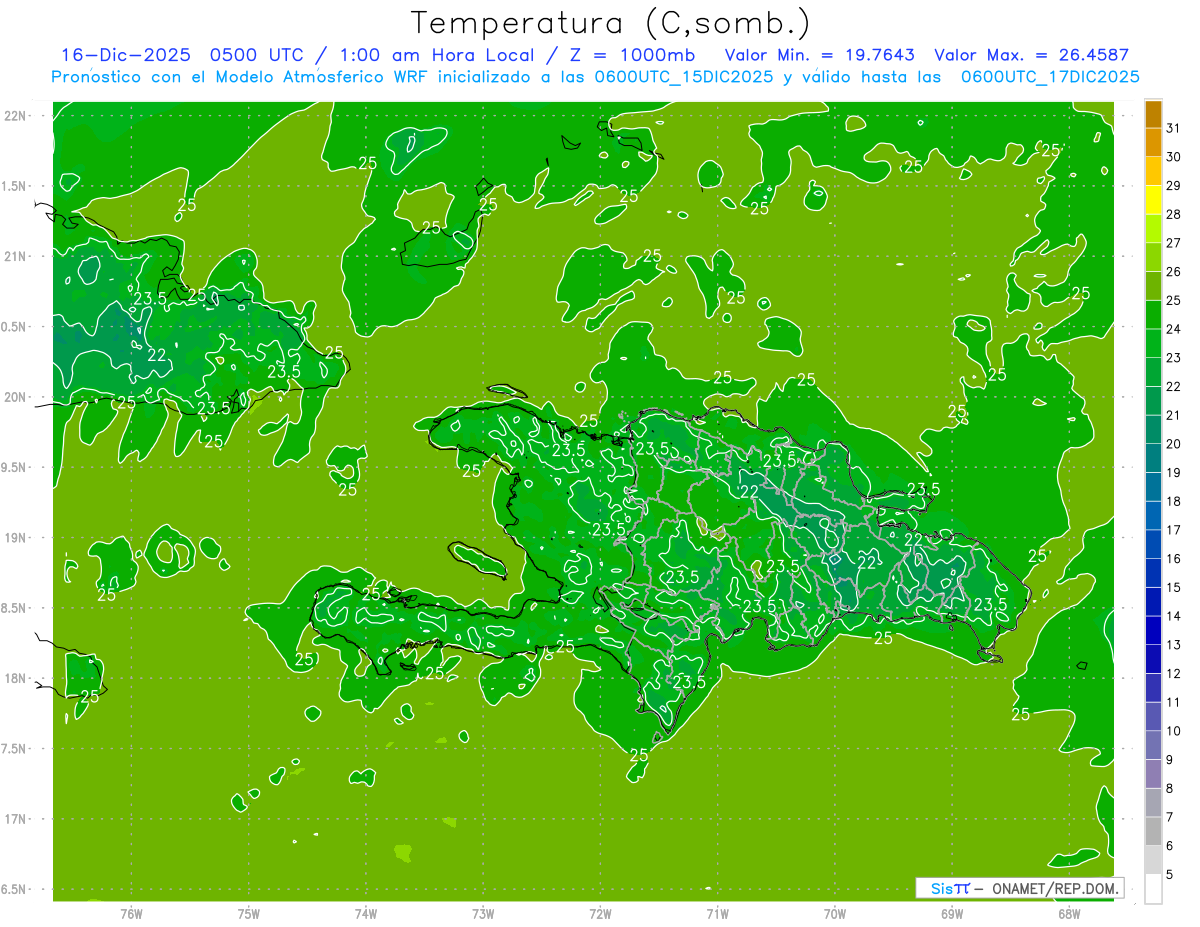This screenshot has width=1200, height=927.
Task: Click the 68W longitude axis label
Action: pyautogui.click(x=1068, y=914)
